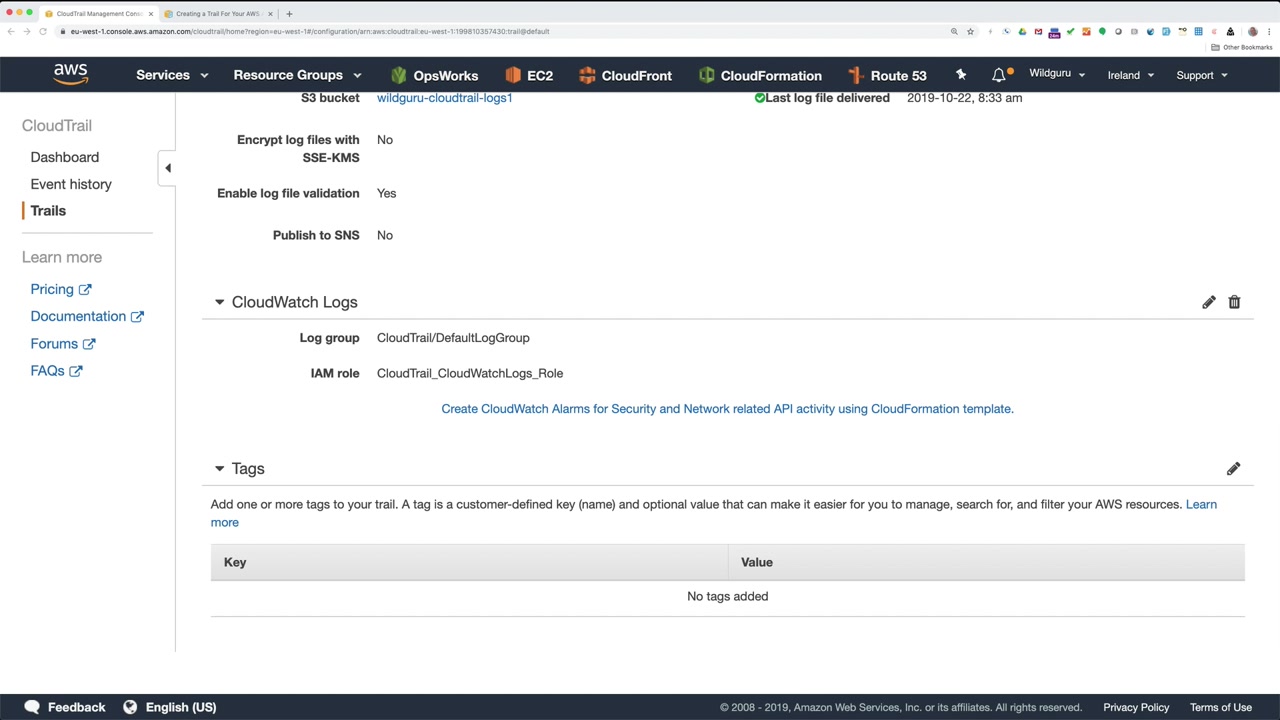Open the Ireland region dropdown
Image resolution: width=1280 pixels, height=720 pixels.
tap(1131, 75)
